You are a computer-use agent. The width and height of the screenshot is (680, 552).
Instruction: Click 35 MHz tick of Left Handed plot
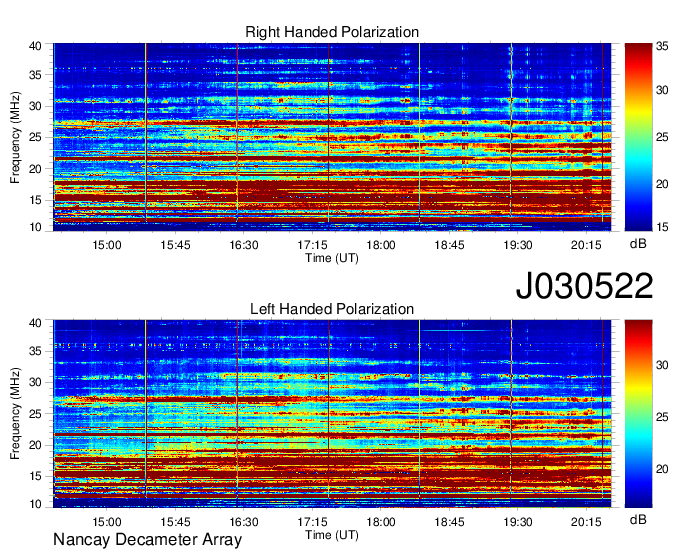(36, 351)
